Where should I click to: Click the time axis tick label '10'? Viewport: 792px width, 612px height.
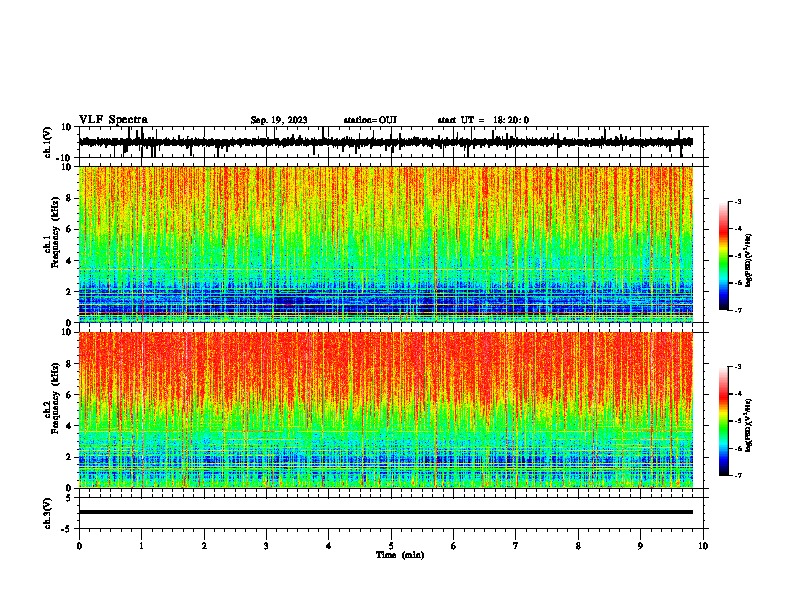coord(703,546)
